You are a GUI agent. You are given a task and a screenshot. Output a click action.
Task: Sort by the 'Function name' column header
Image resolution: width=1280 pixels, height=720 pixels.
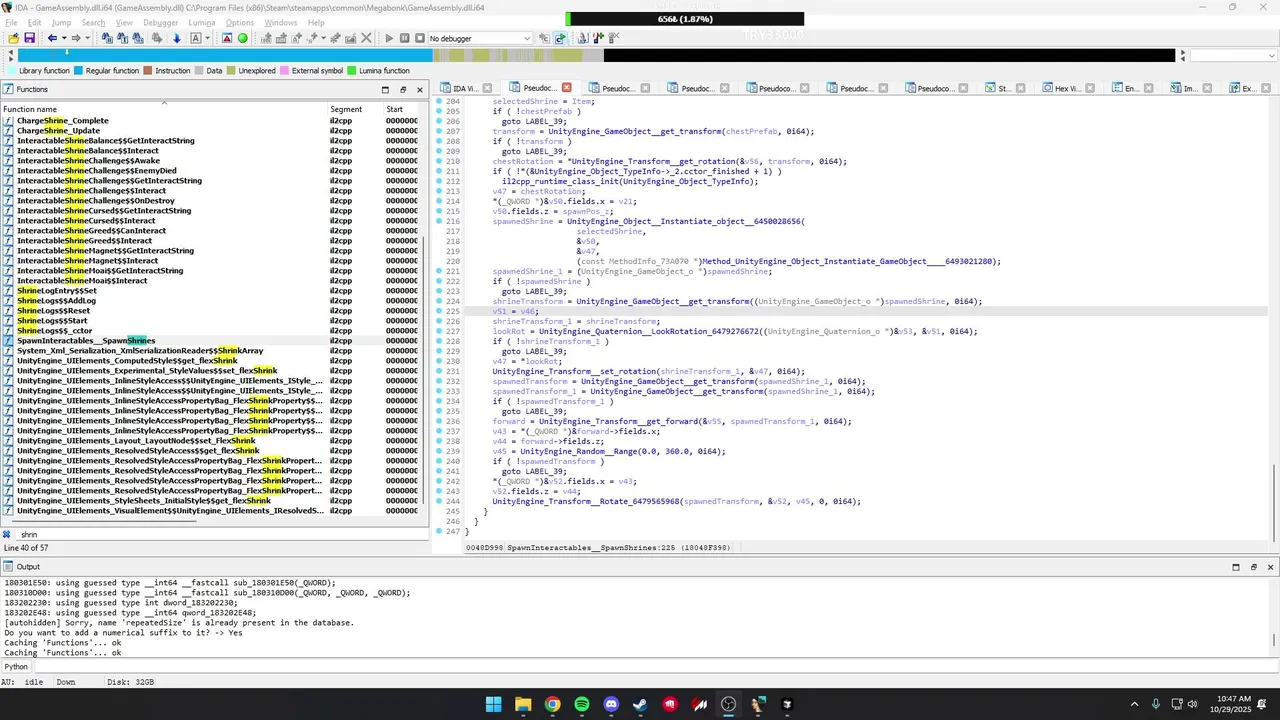pos(164,108)
